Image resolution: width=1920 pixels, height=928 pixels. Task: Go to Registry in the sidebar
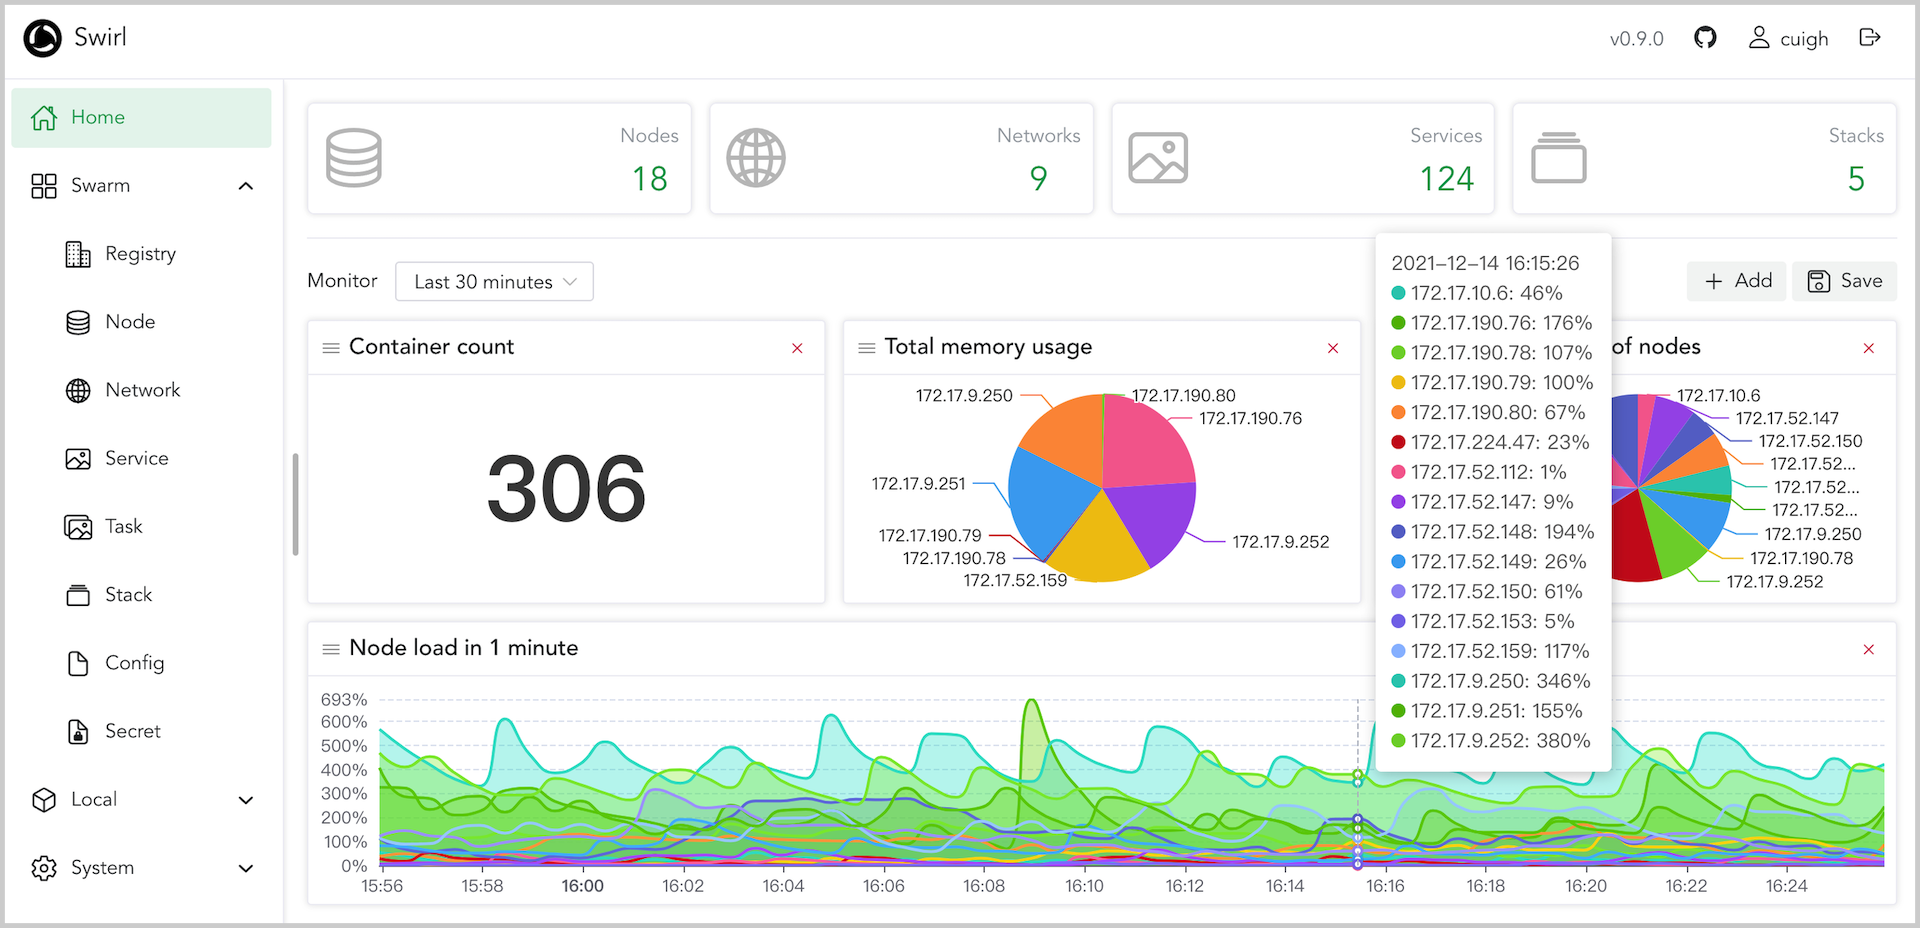pyautogui.click(x=140, y=254)
